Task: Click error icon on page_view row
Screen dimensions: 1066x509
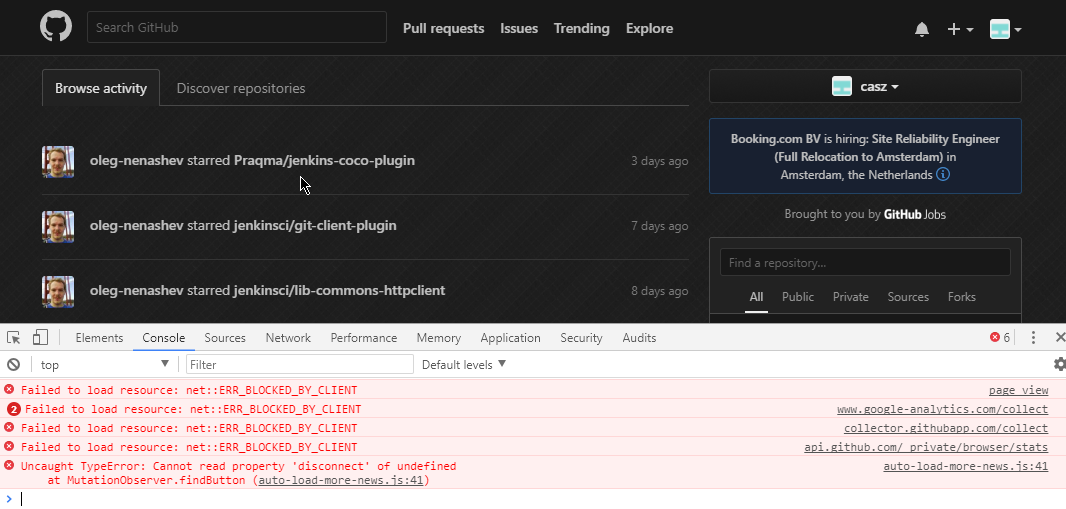Action: tap(9, 389)
